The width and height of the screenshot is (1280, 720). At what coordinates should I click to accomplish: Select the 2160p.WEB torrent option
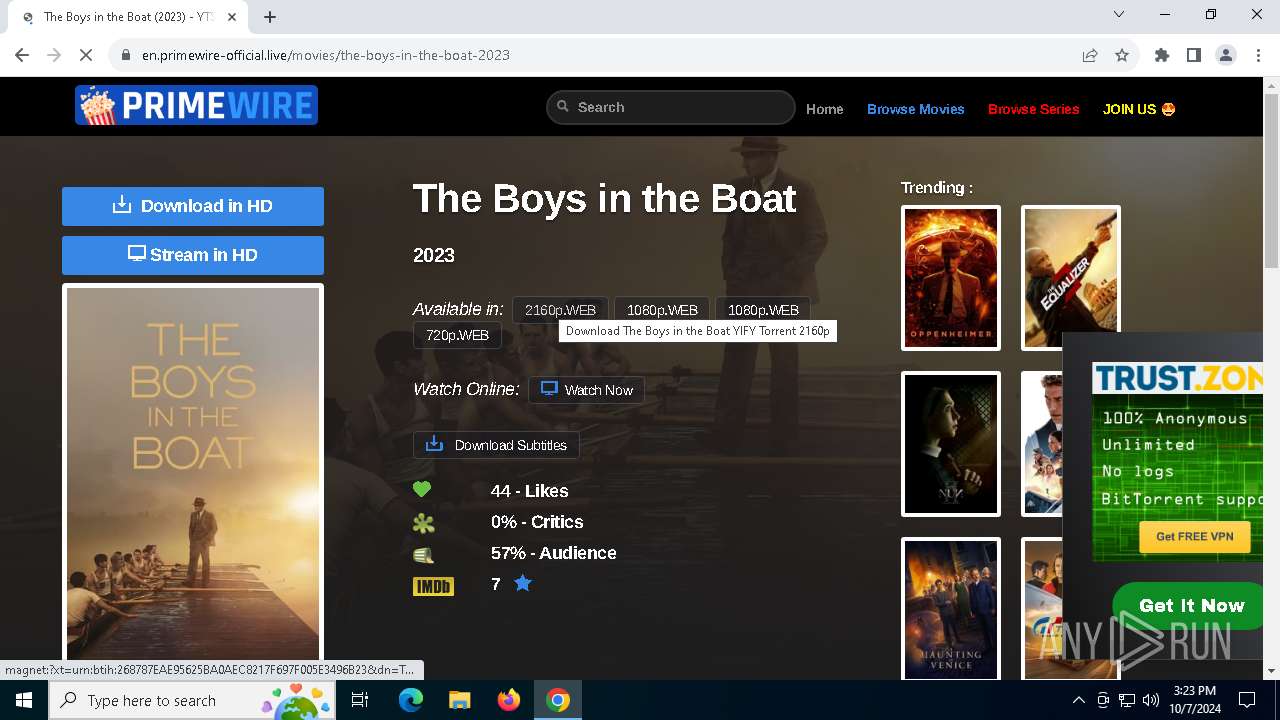560,310
